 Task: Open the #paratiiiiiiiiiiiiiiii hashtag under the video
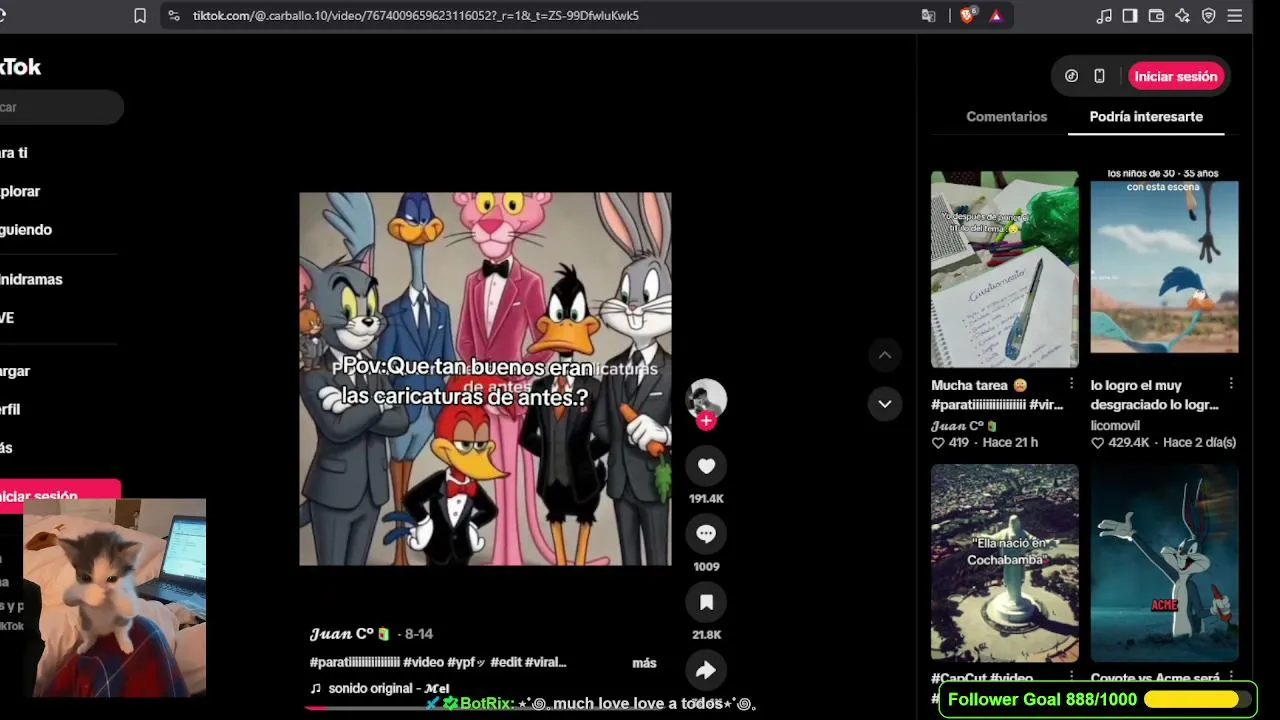[355, 663]
